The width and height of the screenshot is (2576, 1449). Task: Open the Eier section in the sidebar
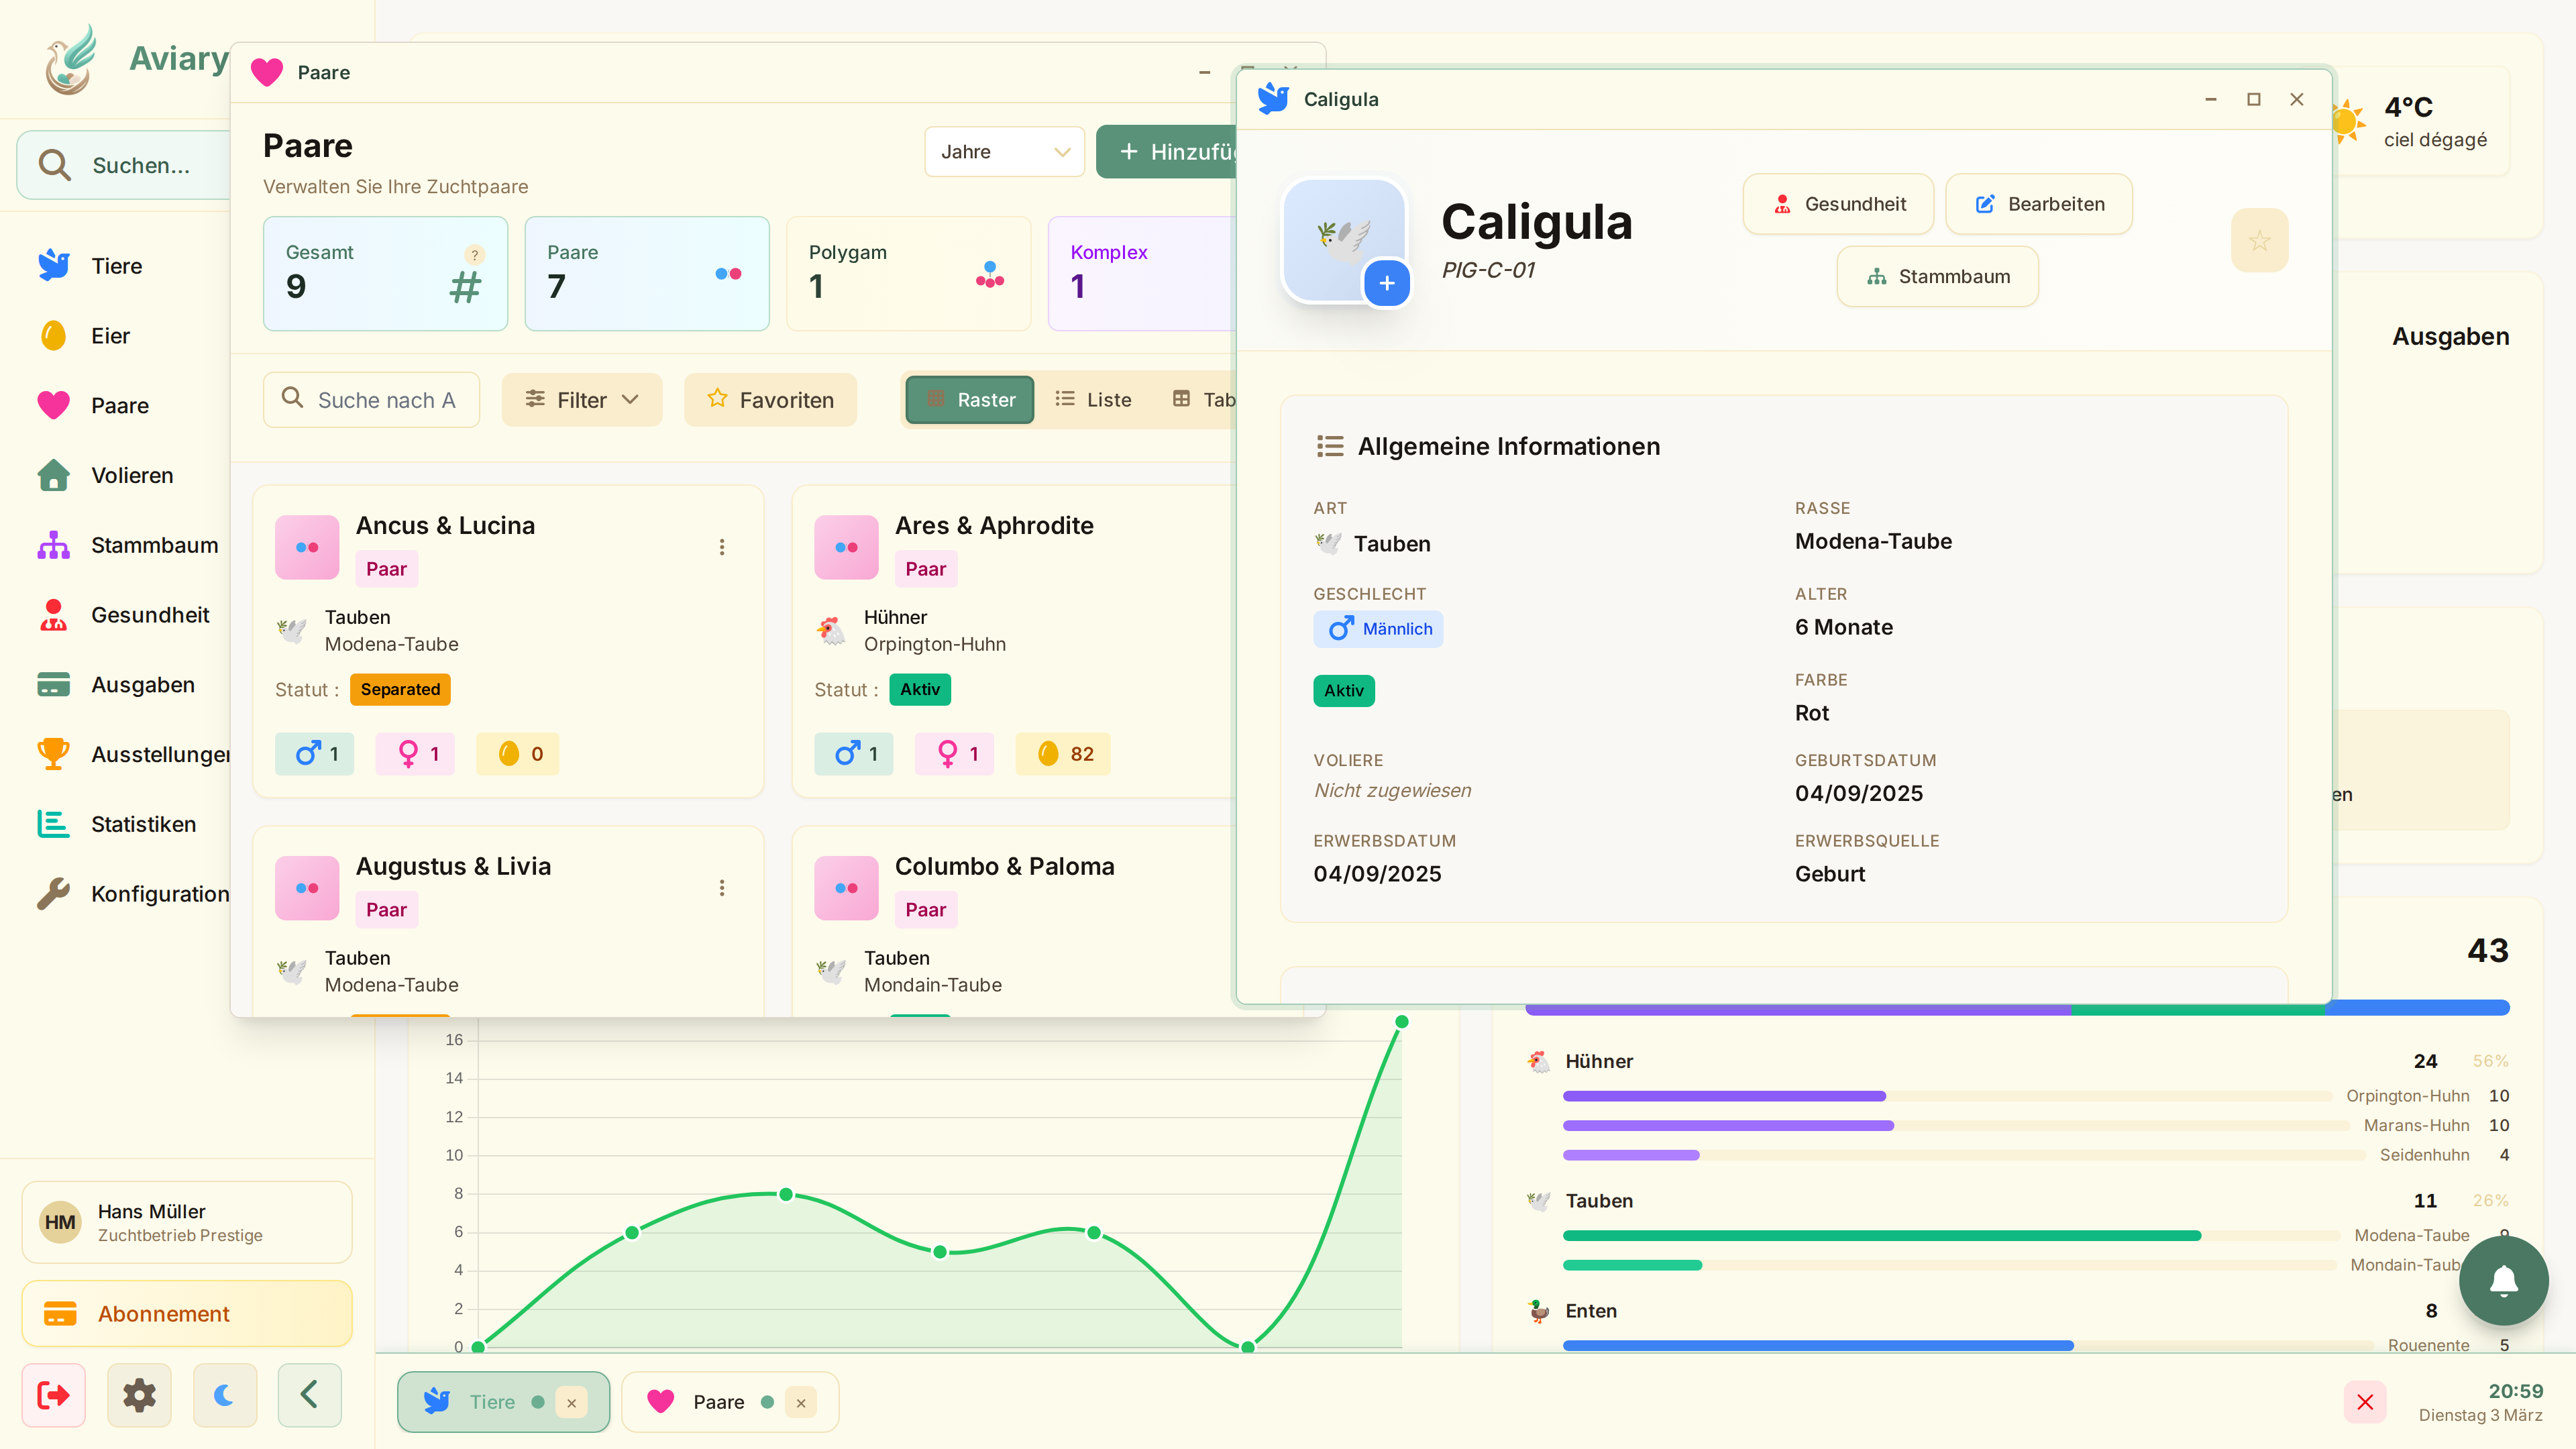(110, 336)
